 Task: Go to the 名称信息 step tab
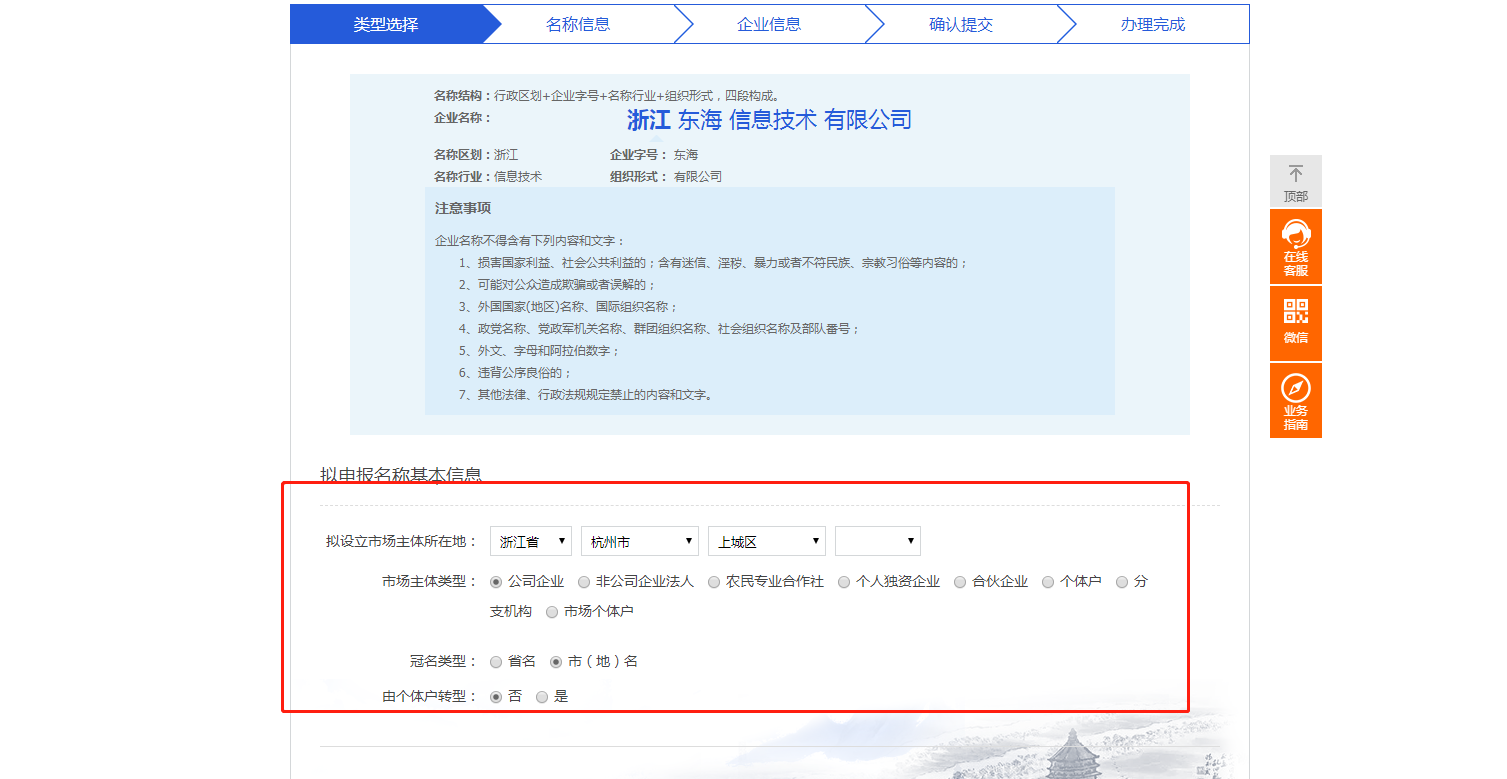point(578,25)
